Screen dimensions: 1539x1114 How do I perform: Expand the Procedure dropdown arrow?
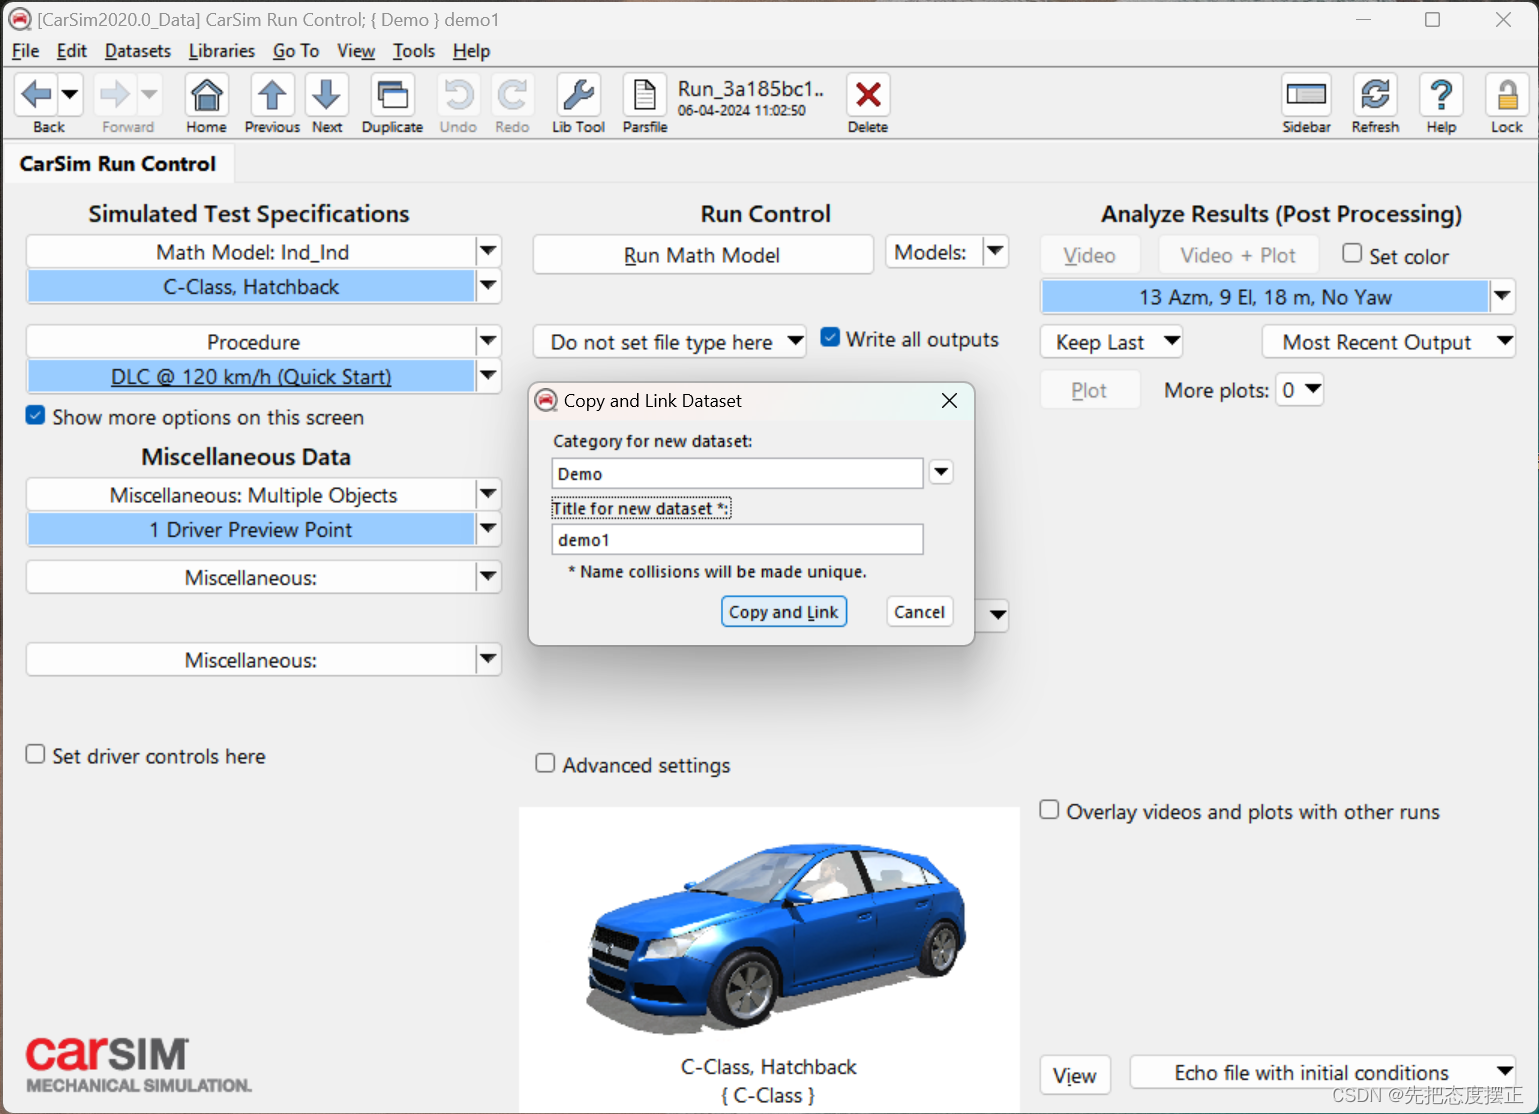point(488,341)
